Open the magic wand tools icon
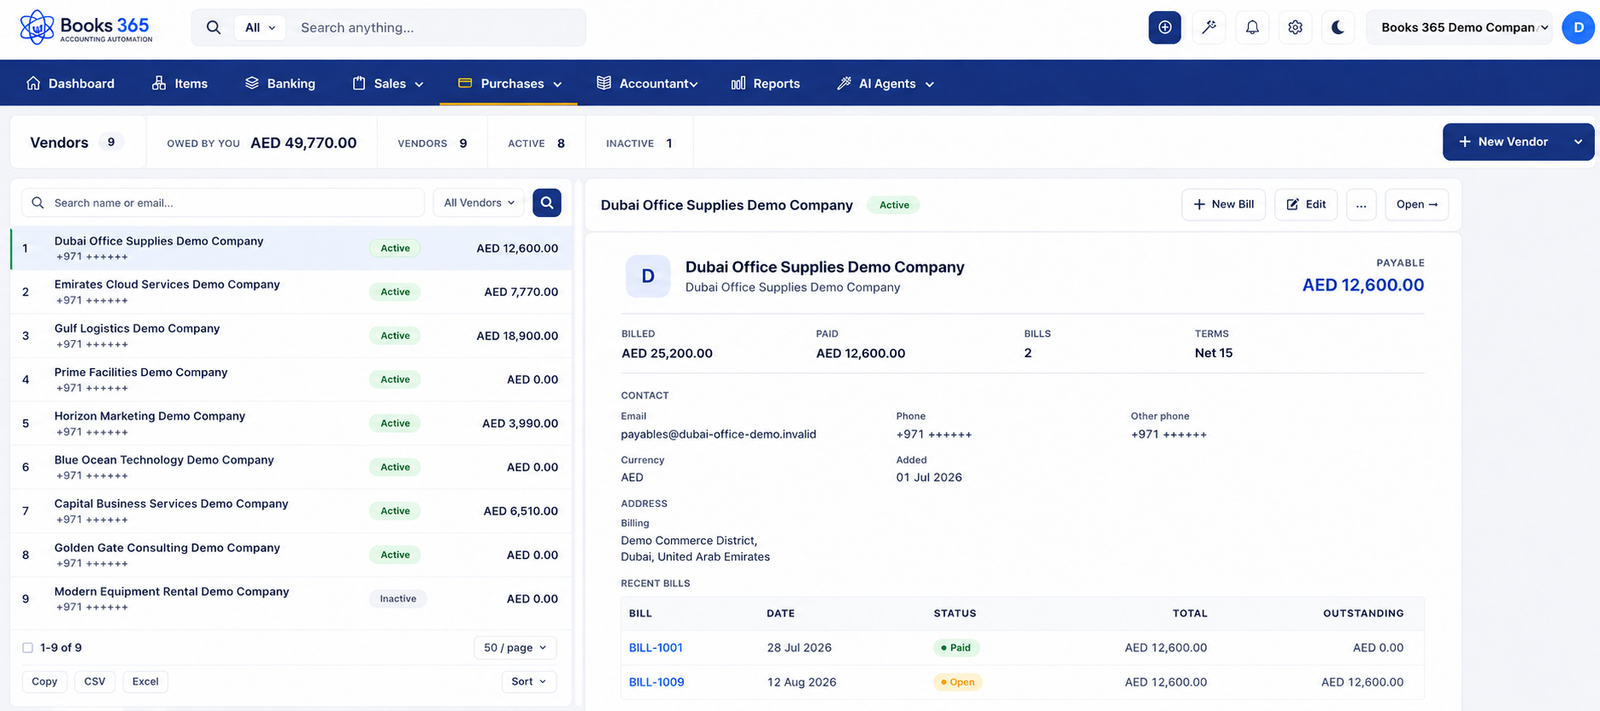Image resolution: width=1600 pixels, height=711 pixels. [x=1209, y=28]
